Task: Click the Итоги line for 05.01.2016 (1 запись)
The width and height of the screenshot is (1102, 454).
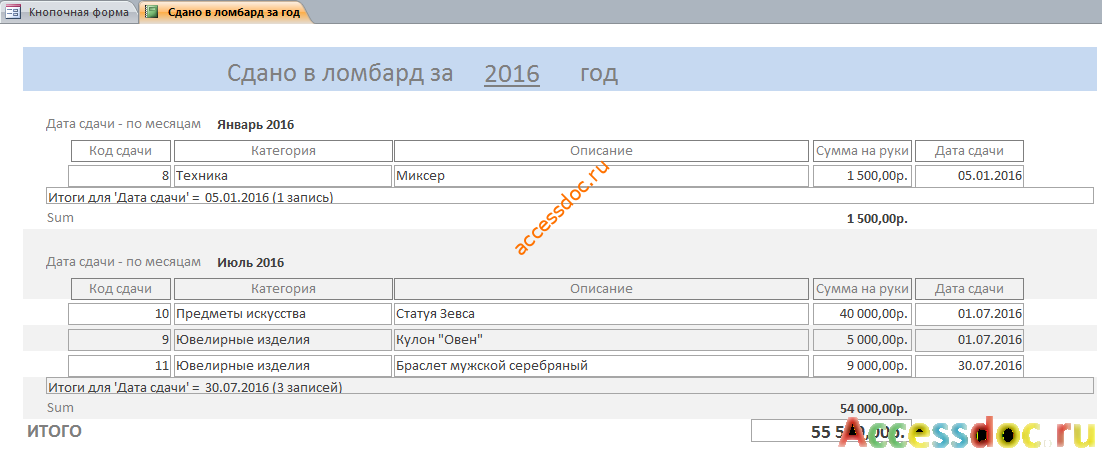Action: 569,196
